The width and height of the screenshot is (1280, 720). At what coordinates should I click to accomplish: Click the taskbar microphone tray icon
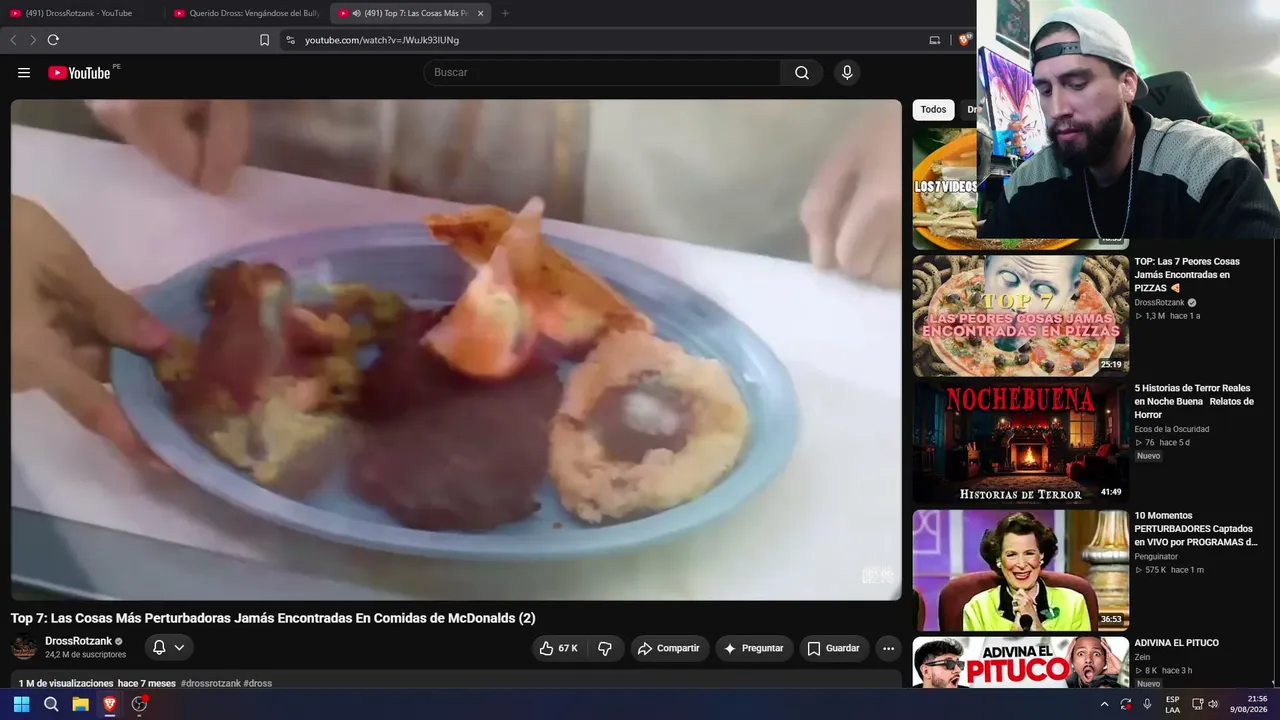tap(1147, 704)
